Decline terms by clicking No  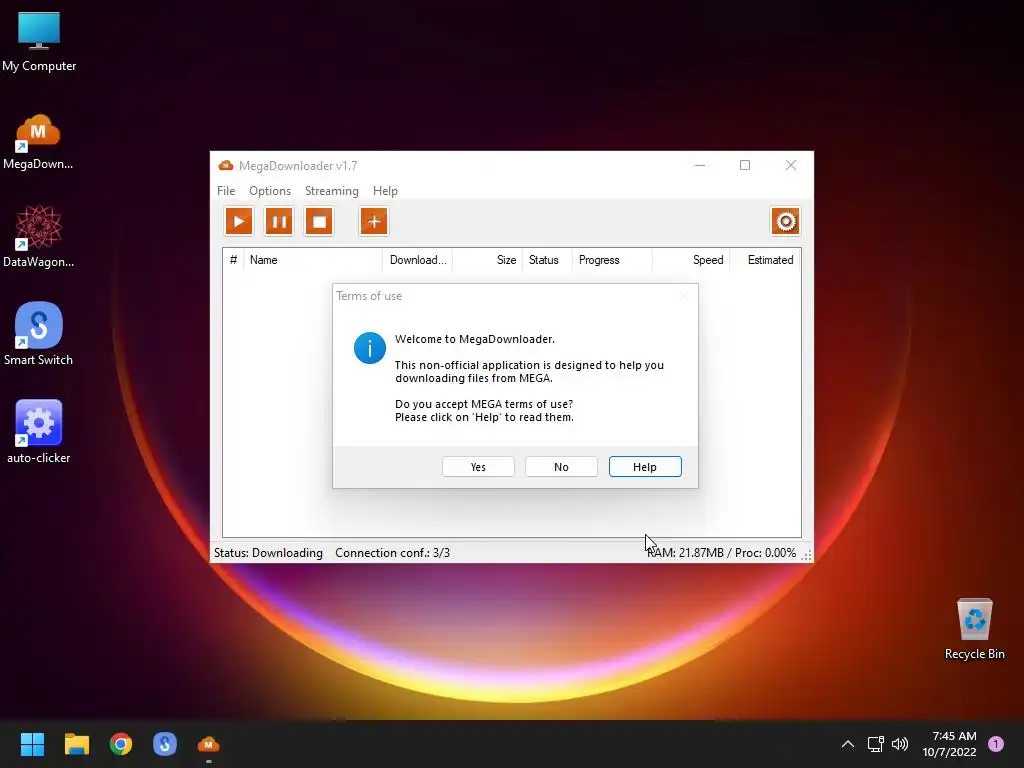tap(561, 467)
